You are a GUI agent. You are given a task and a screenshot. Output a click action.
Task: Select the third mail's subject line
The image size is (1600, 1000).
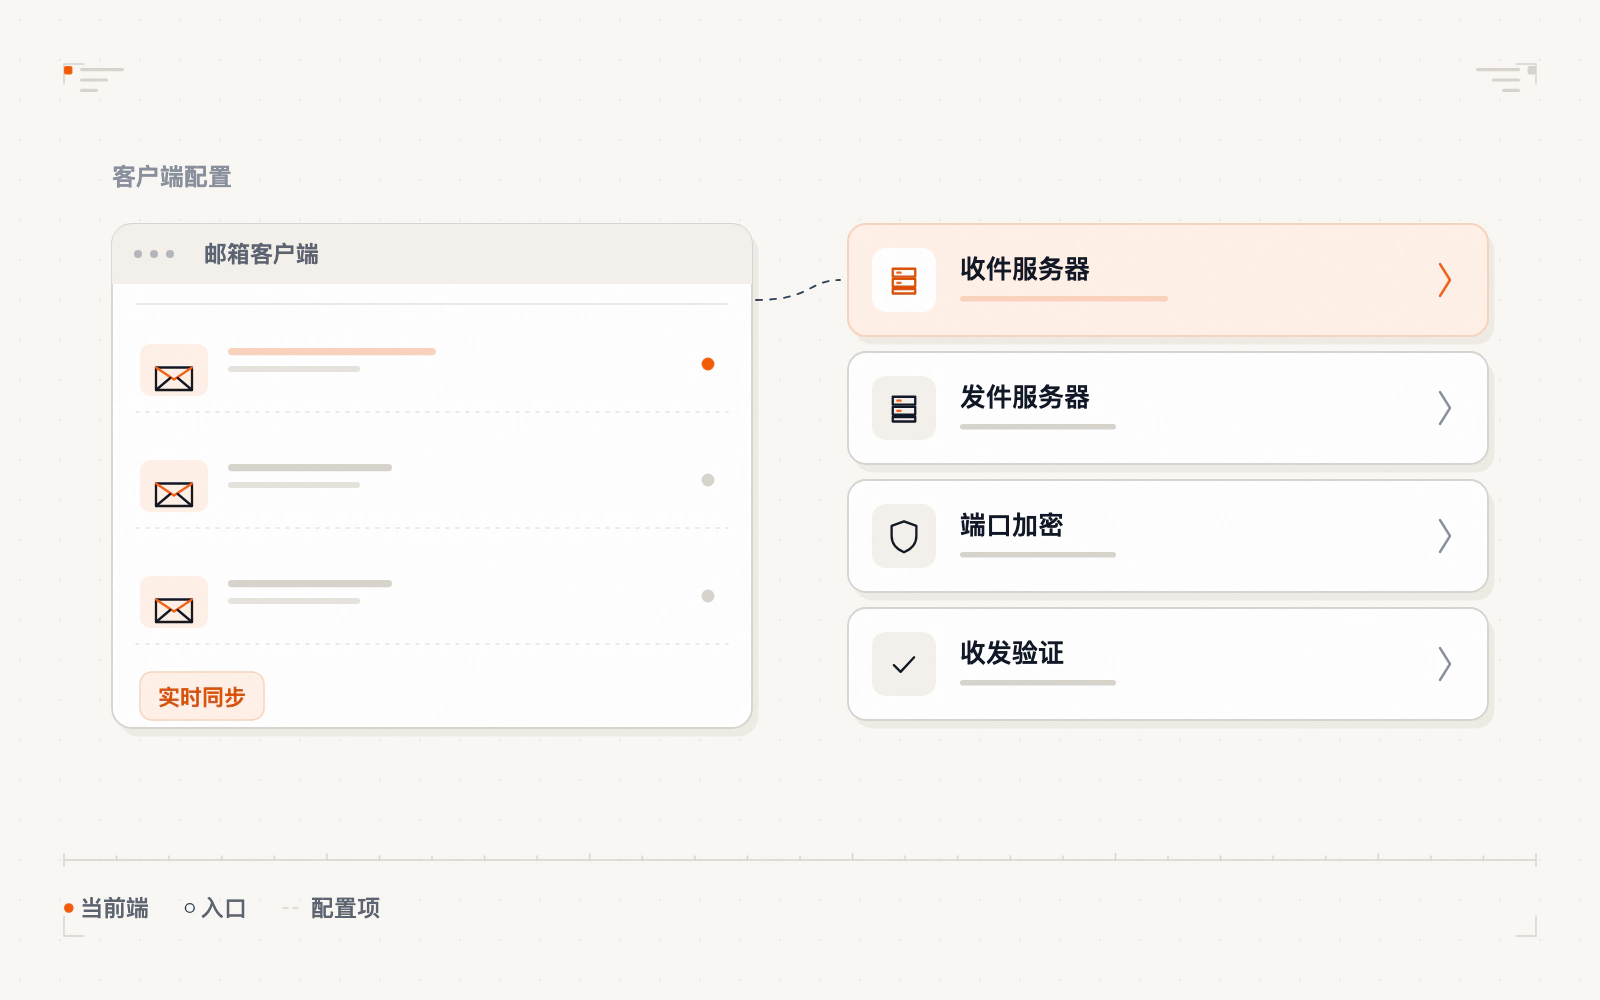click(x=310, y=583)
